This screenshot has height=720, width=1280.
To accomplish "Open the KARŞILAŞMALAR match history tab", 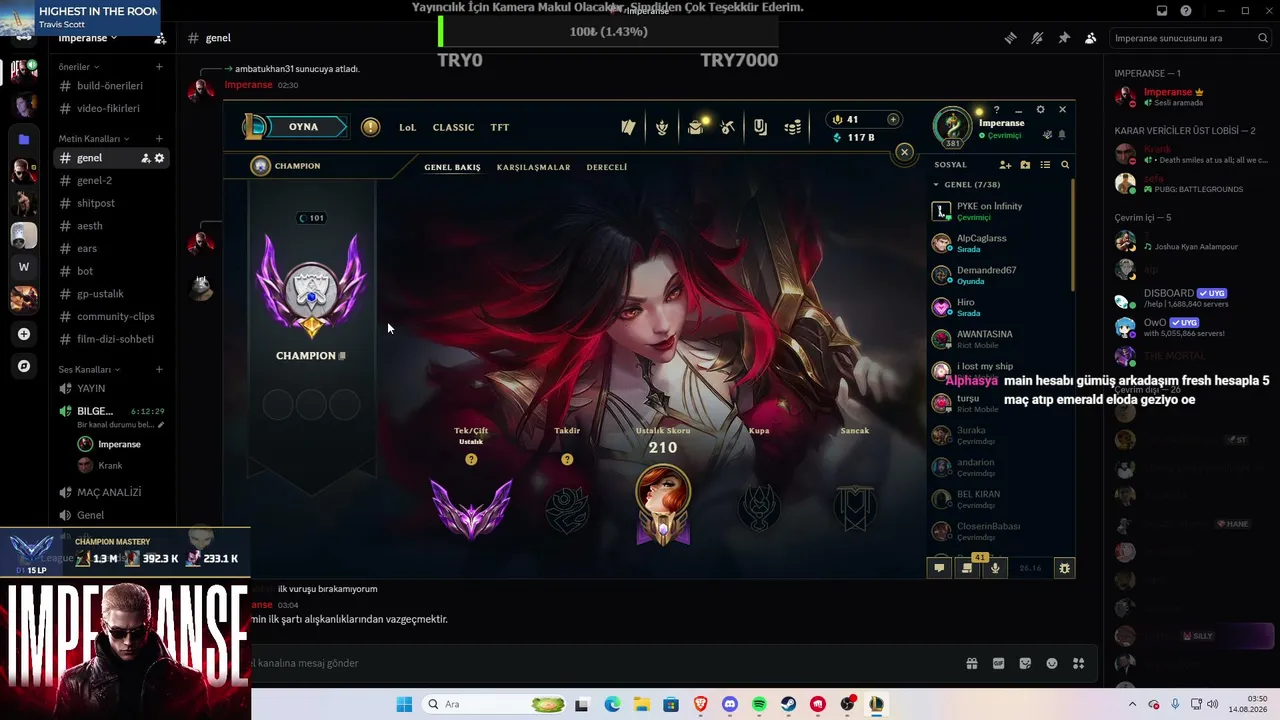I will [x=533, y=167].
